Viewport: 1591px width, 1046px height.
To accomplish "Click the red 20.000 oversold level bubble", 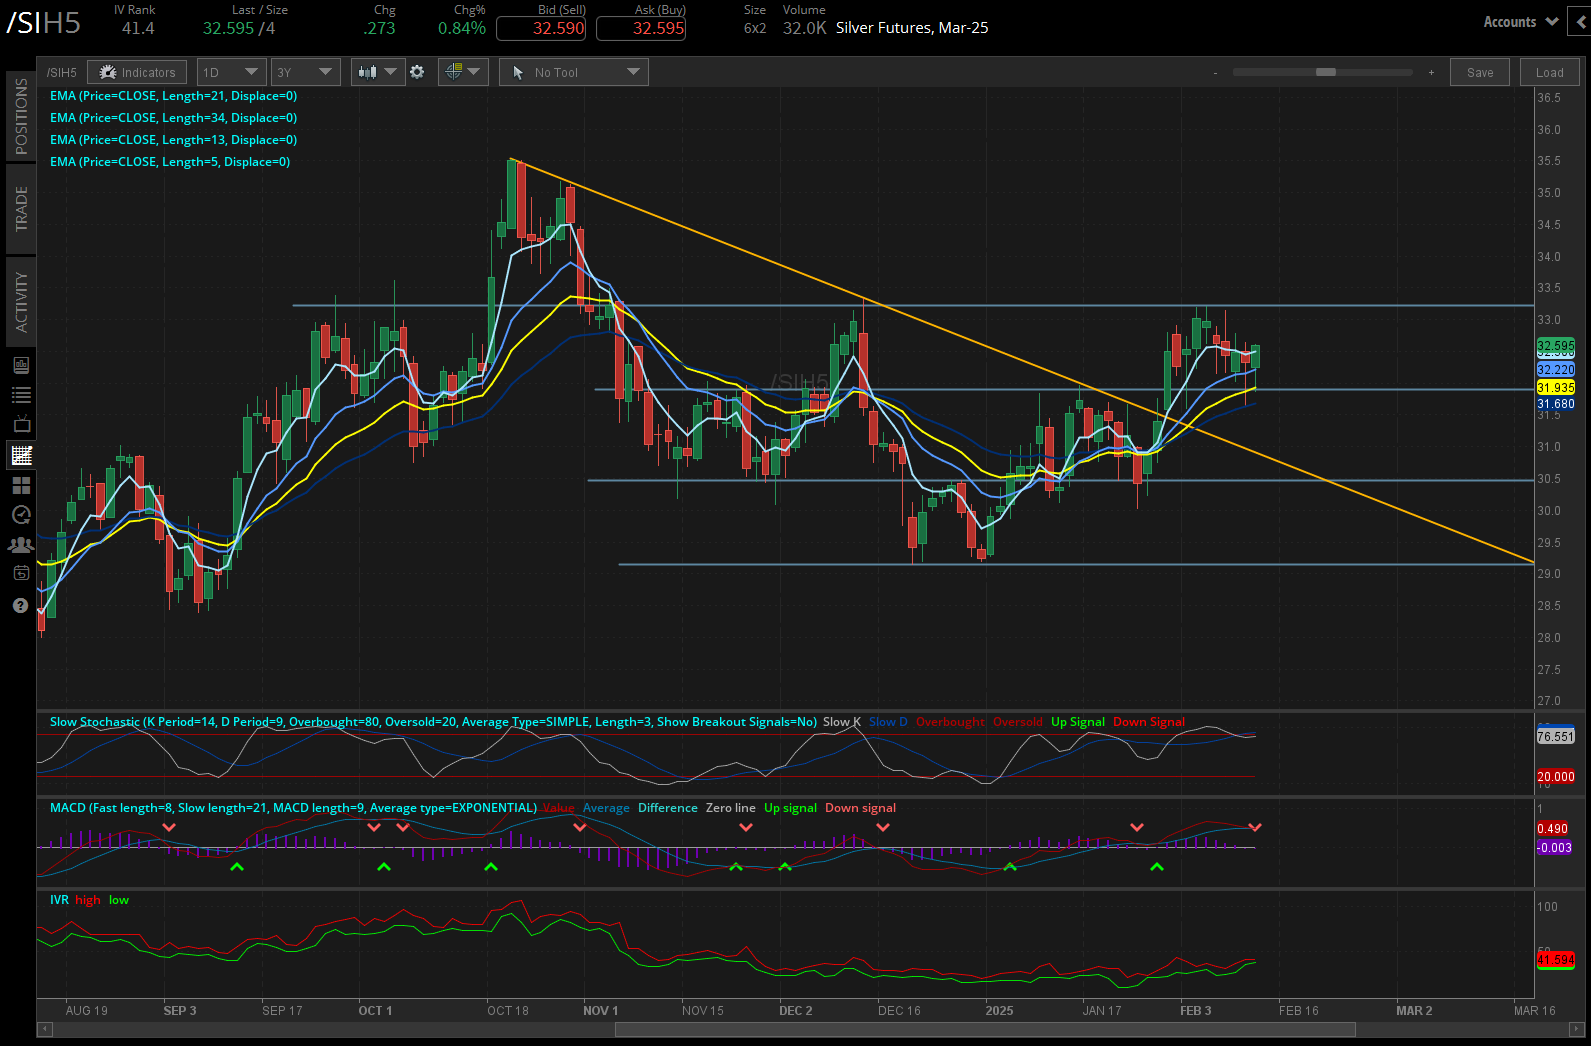I will tap(1556, 777).
